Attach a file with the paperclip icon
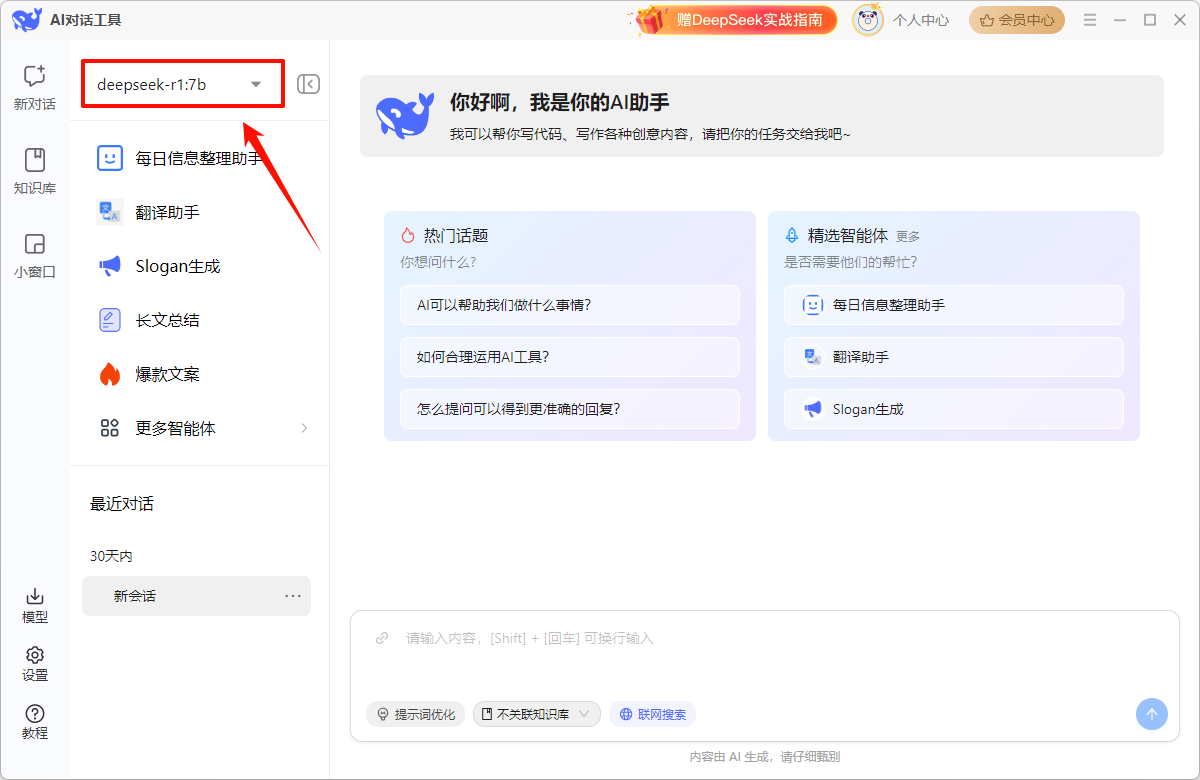1200x780 pixels. pos(381,637)
